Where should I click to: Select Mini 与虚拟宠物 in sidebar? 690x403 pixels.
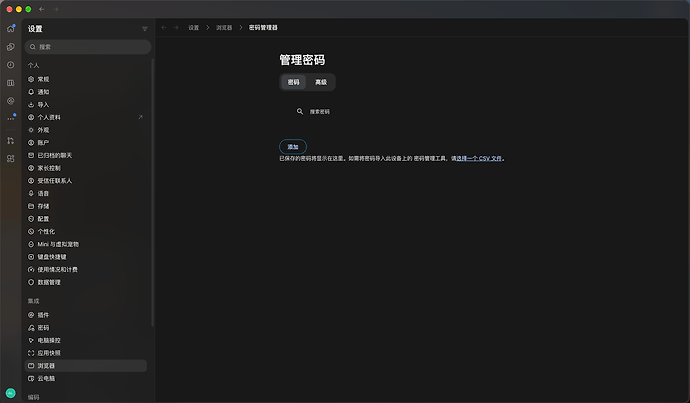[86, 244]
